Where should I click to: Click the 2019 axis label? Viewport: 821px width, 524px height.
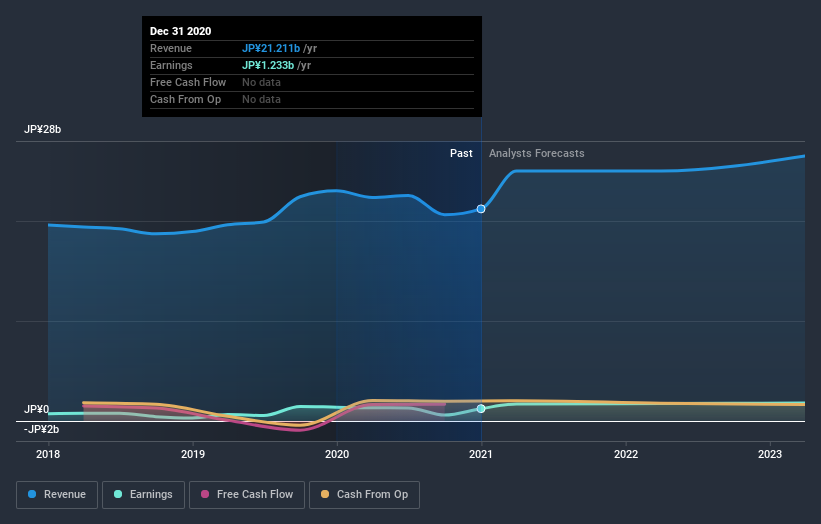tap(193, 454)
